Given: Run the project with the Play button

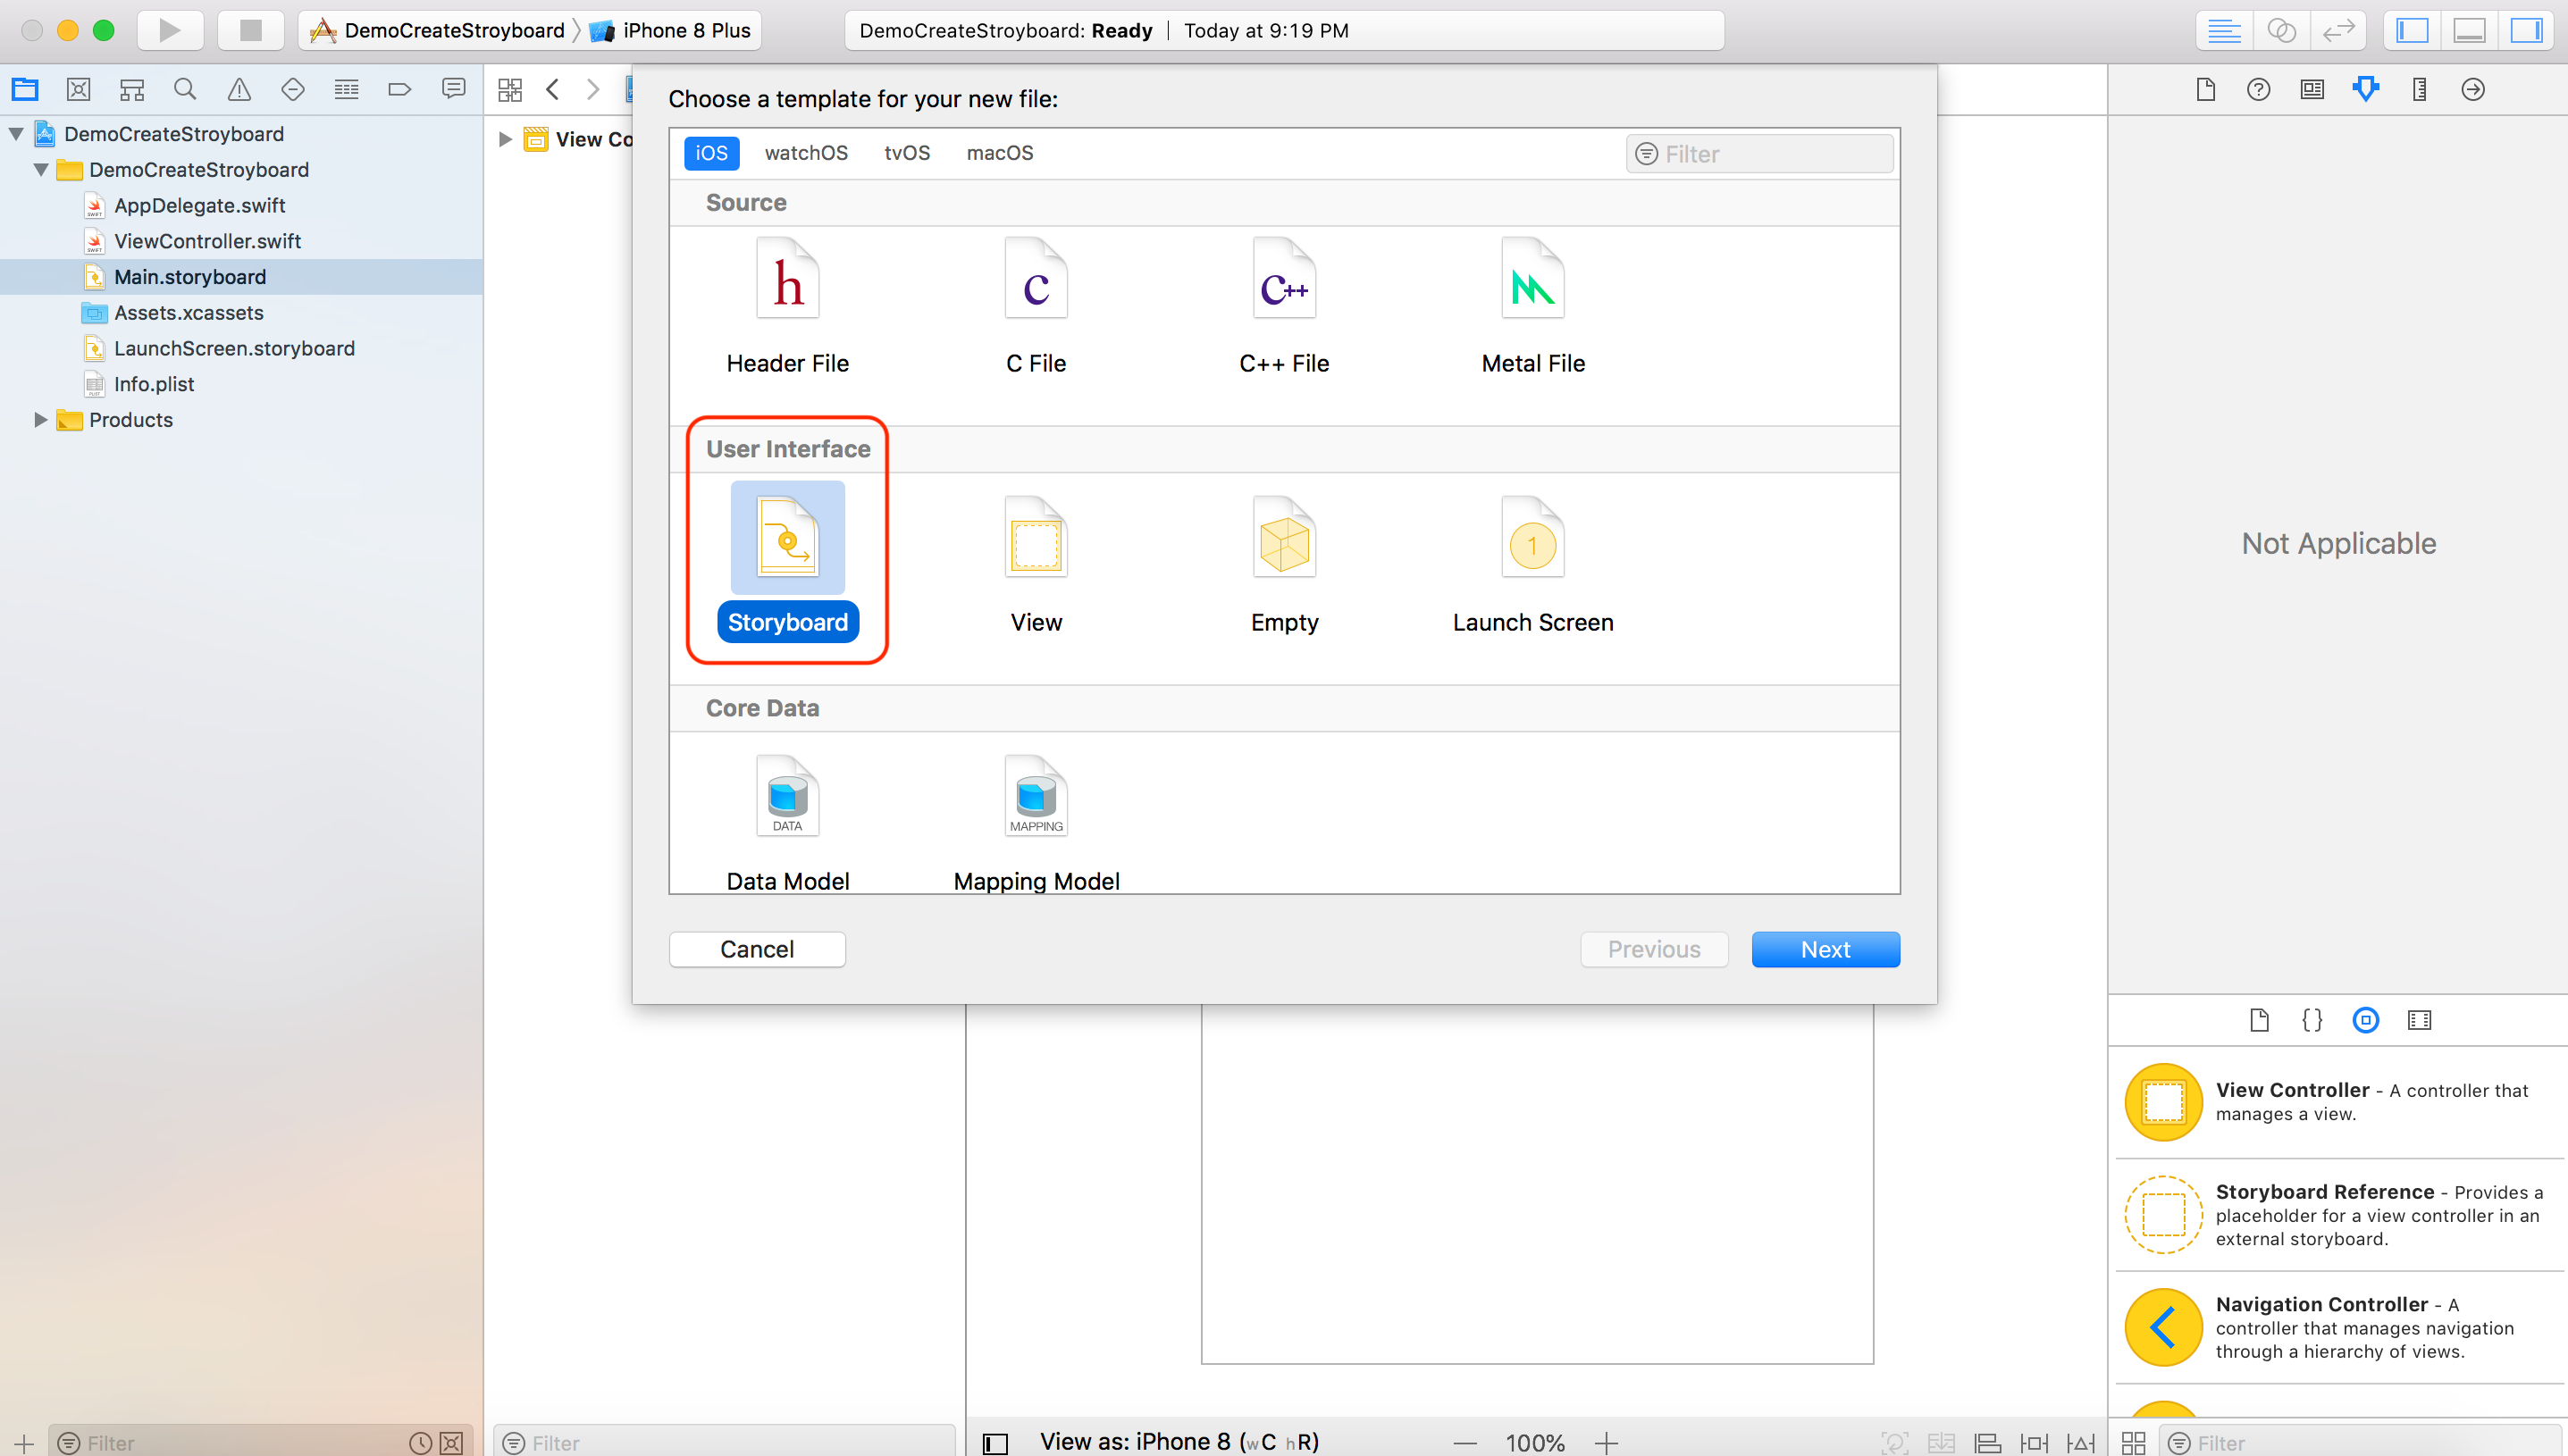Looking at the screenshot, I should [x=170, y=30].
